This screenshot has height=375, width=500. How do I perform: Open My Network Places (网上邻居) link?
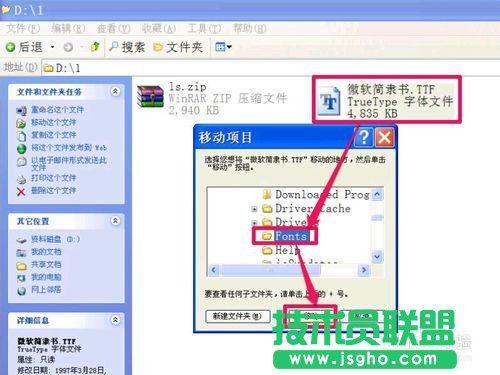point(46,289)
